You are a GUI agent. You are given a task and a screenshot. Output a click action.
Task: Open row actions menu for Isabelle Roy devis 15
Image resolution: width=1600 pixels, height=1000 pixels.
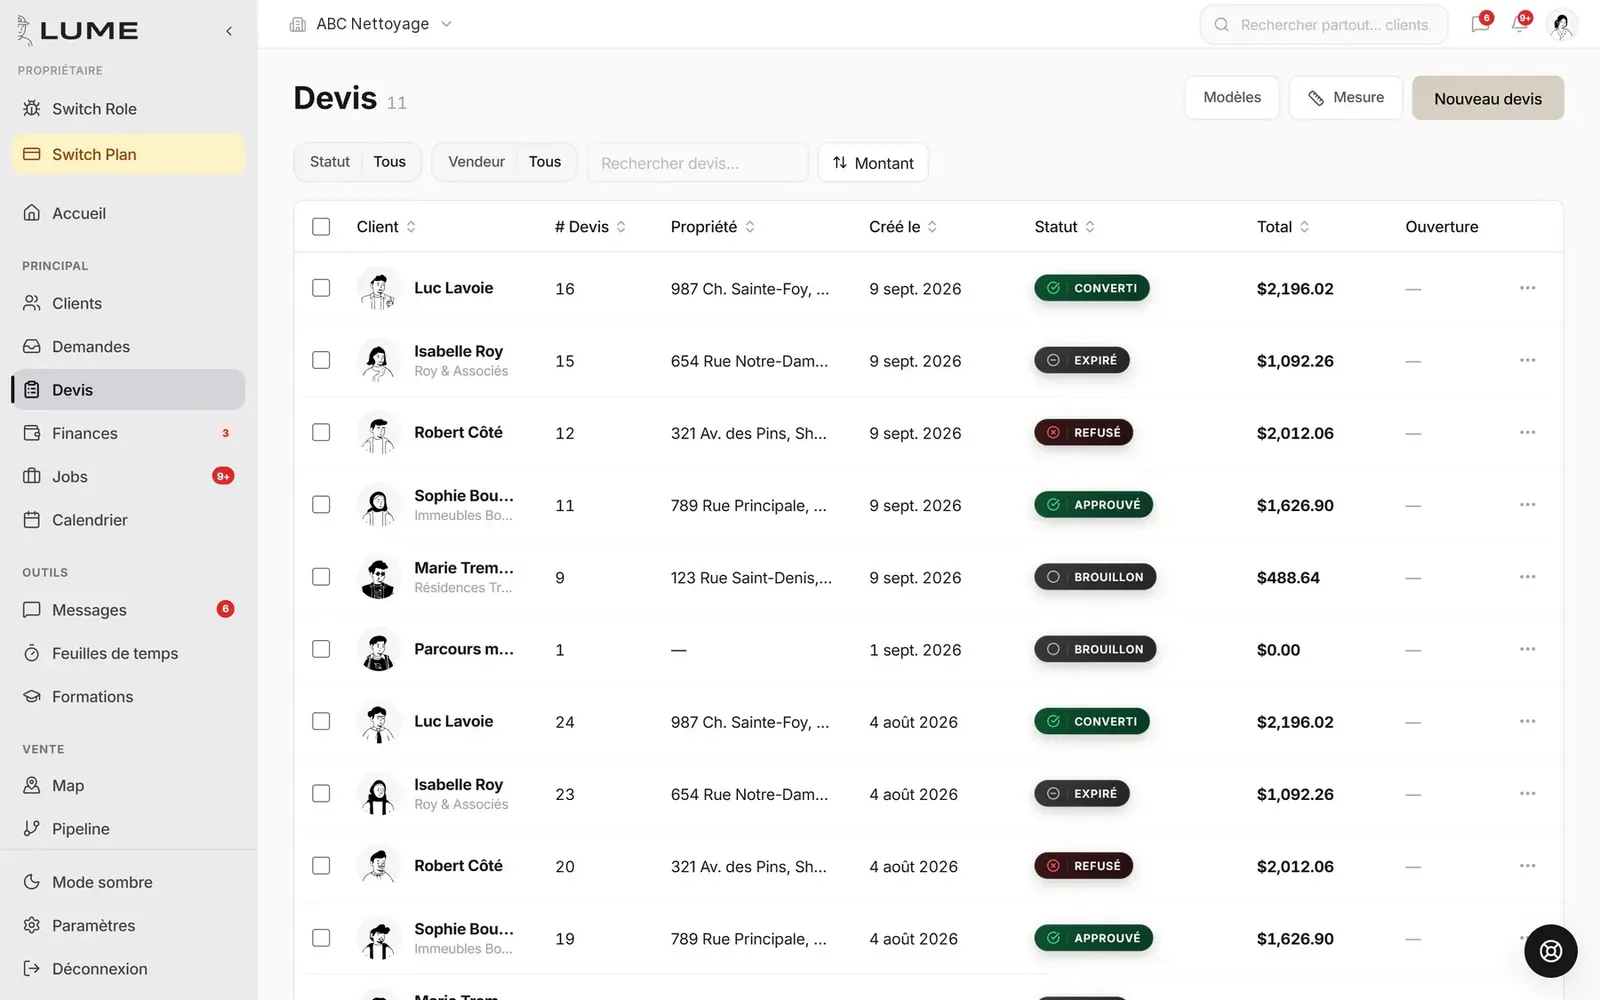tap(1527, 360)
